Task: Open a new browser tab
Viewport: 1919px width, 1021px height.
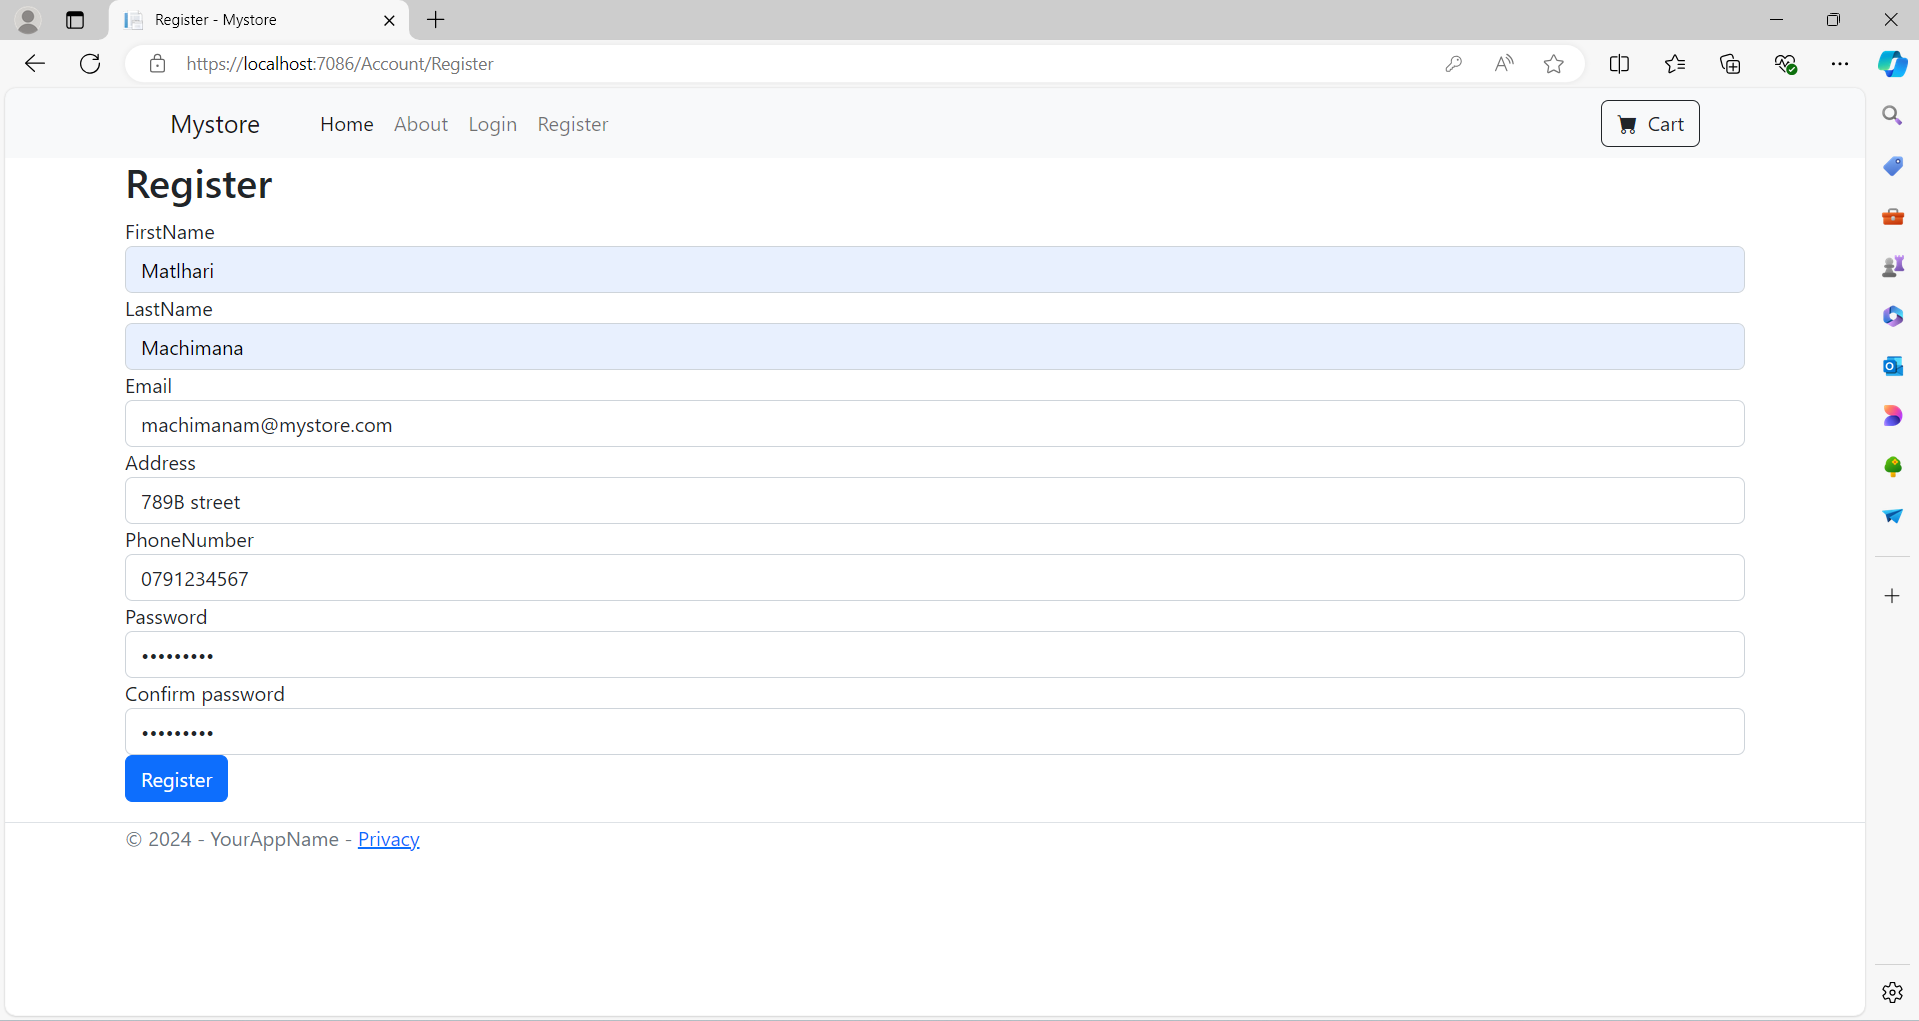Action: tap(436, 20)
